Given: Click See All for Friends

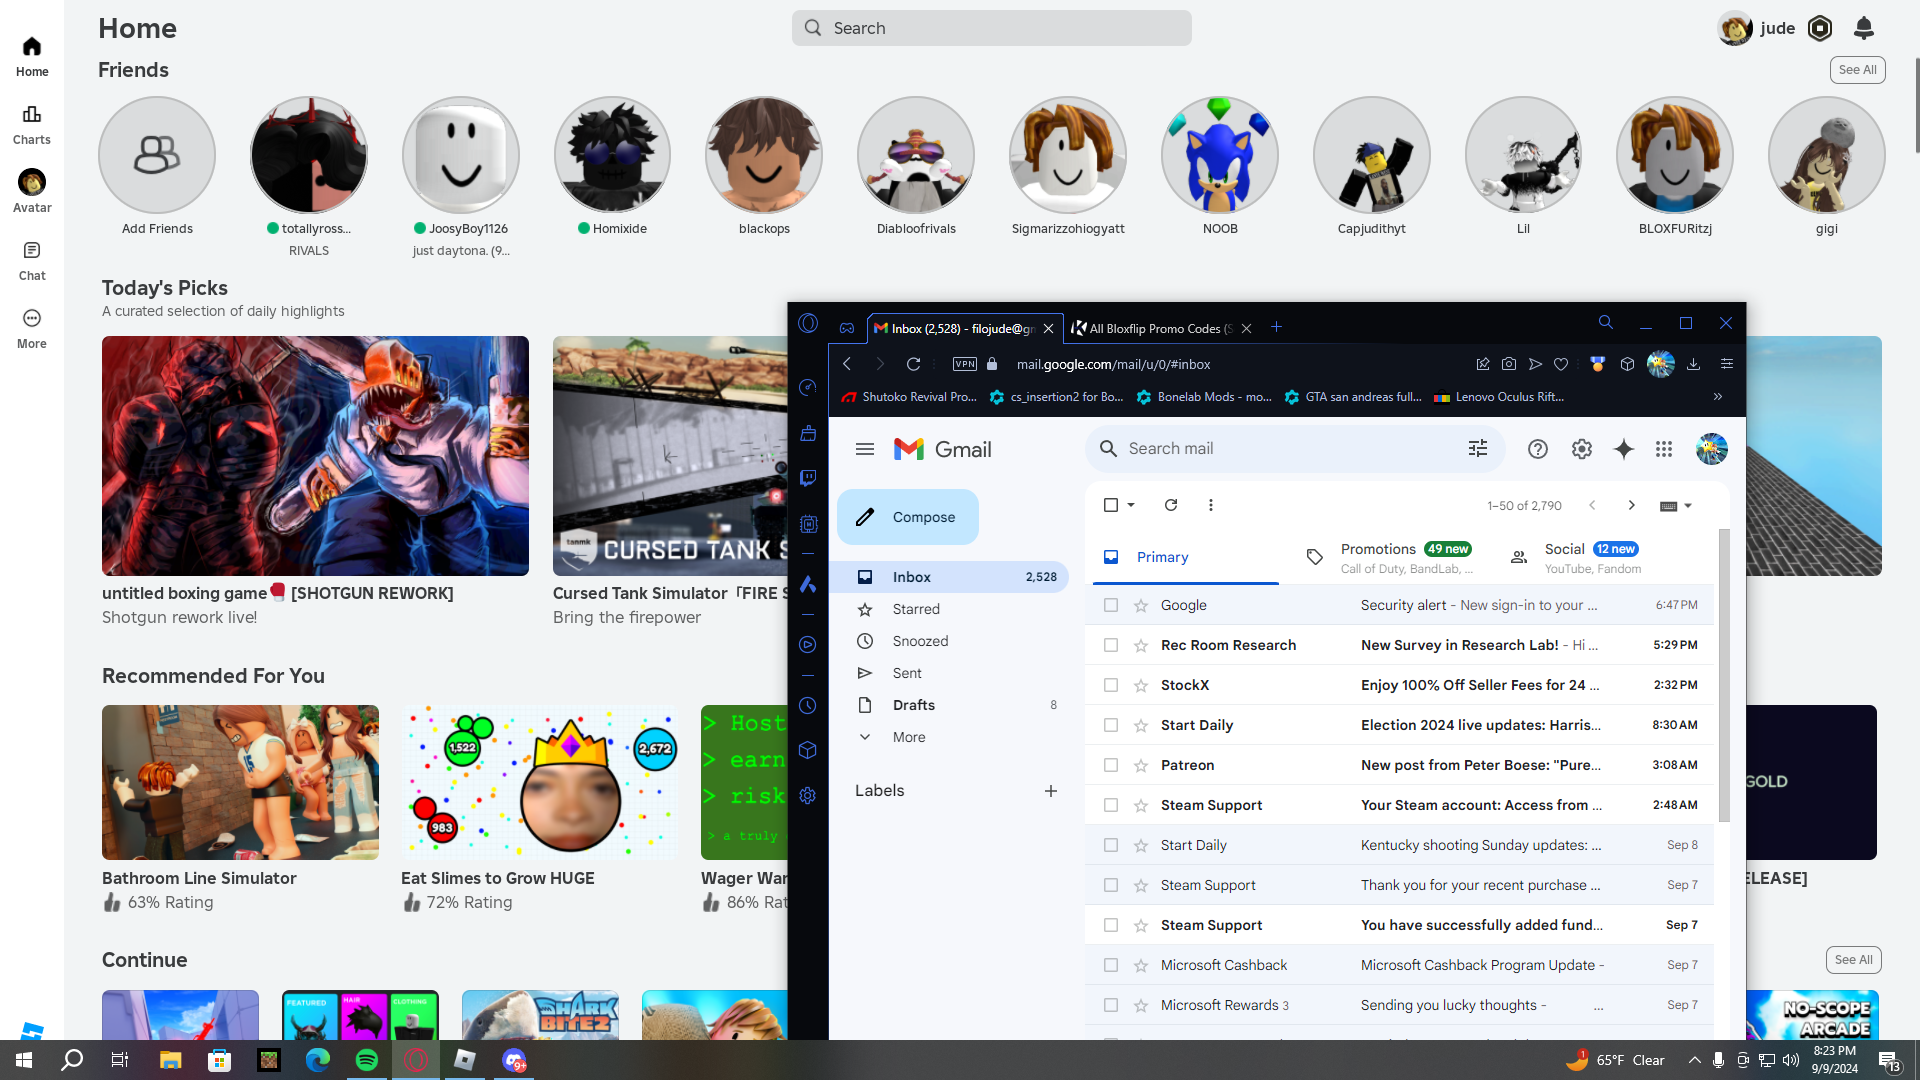Looking at the screenshot, I should click(1857, 70).
